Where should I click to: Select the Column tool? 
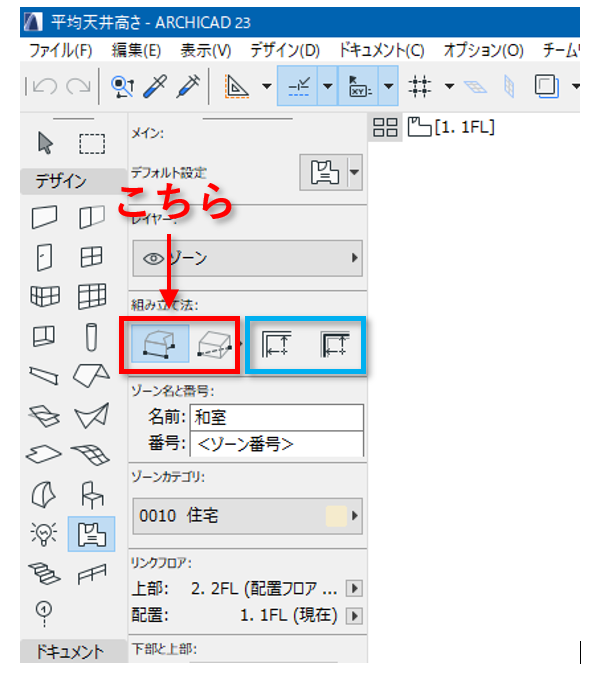91,336
